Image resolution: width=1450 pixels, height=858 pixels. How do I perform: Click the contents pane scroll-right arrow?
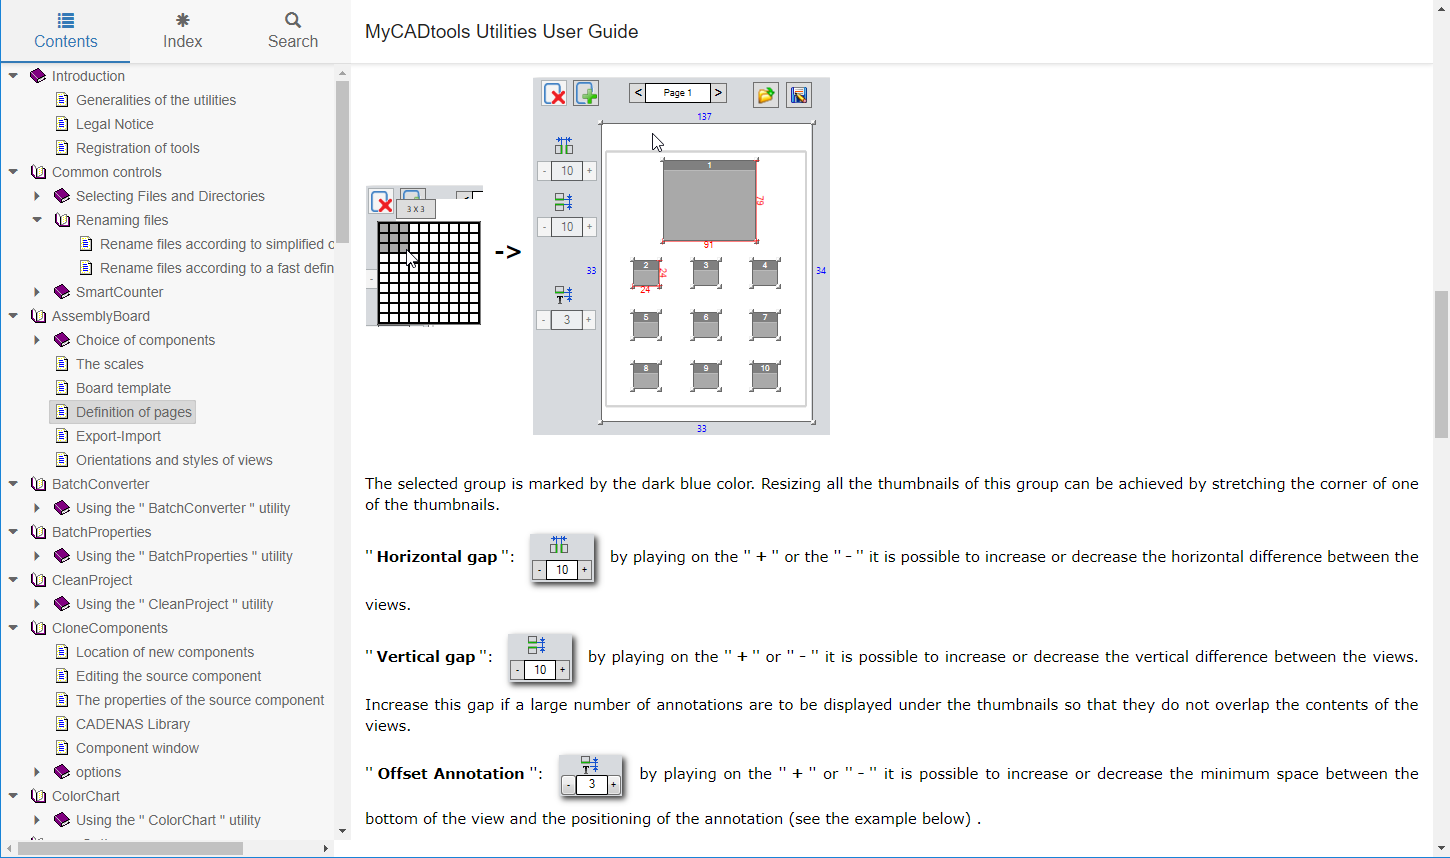325,848
